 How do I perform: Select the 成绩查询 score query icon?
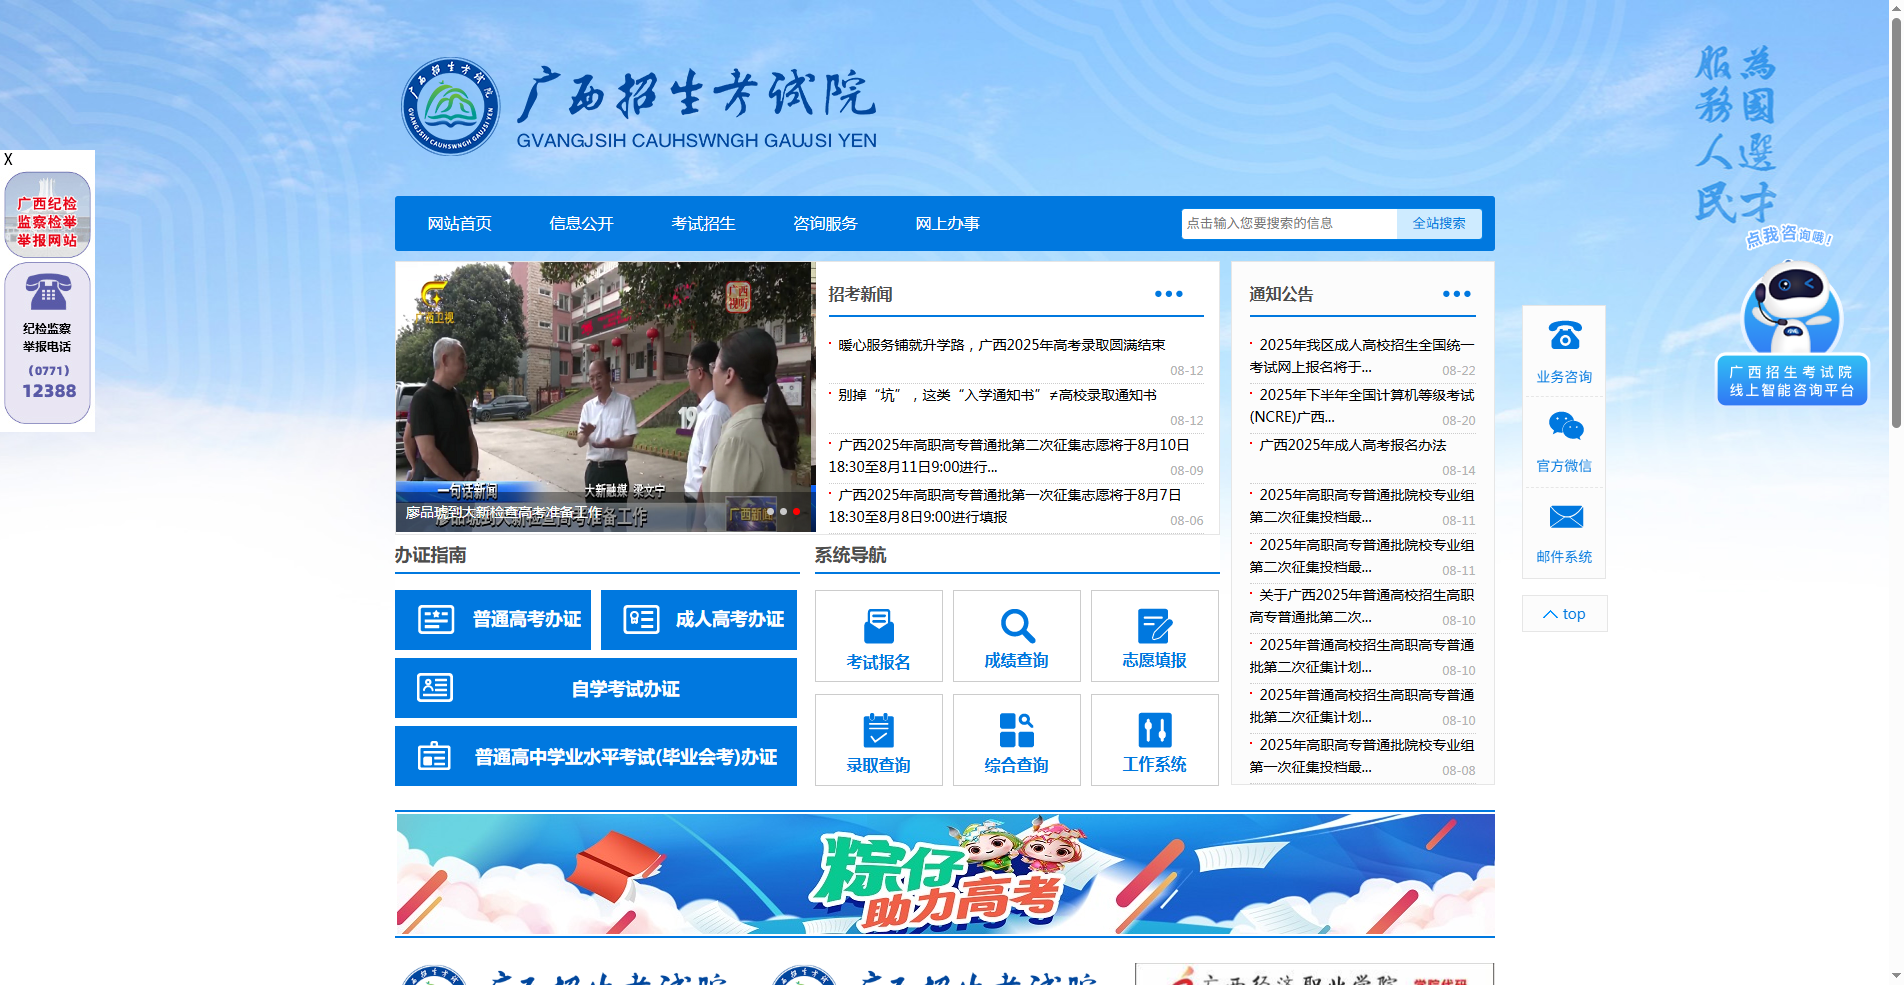click(x=1016, y=636)
